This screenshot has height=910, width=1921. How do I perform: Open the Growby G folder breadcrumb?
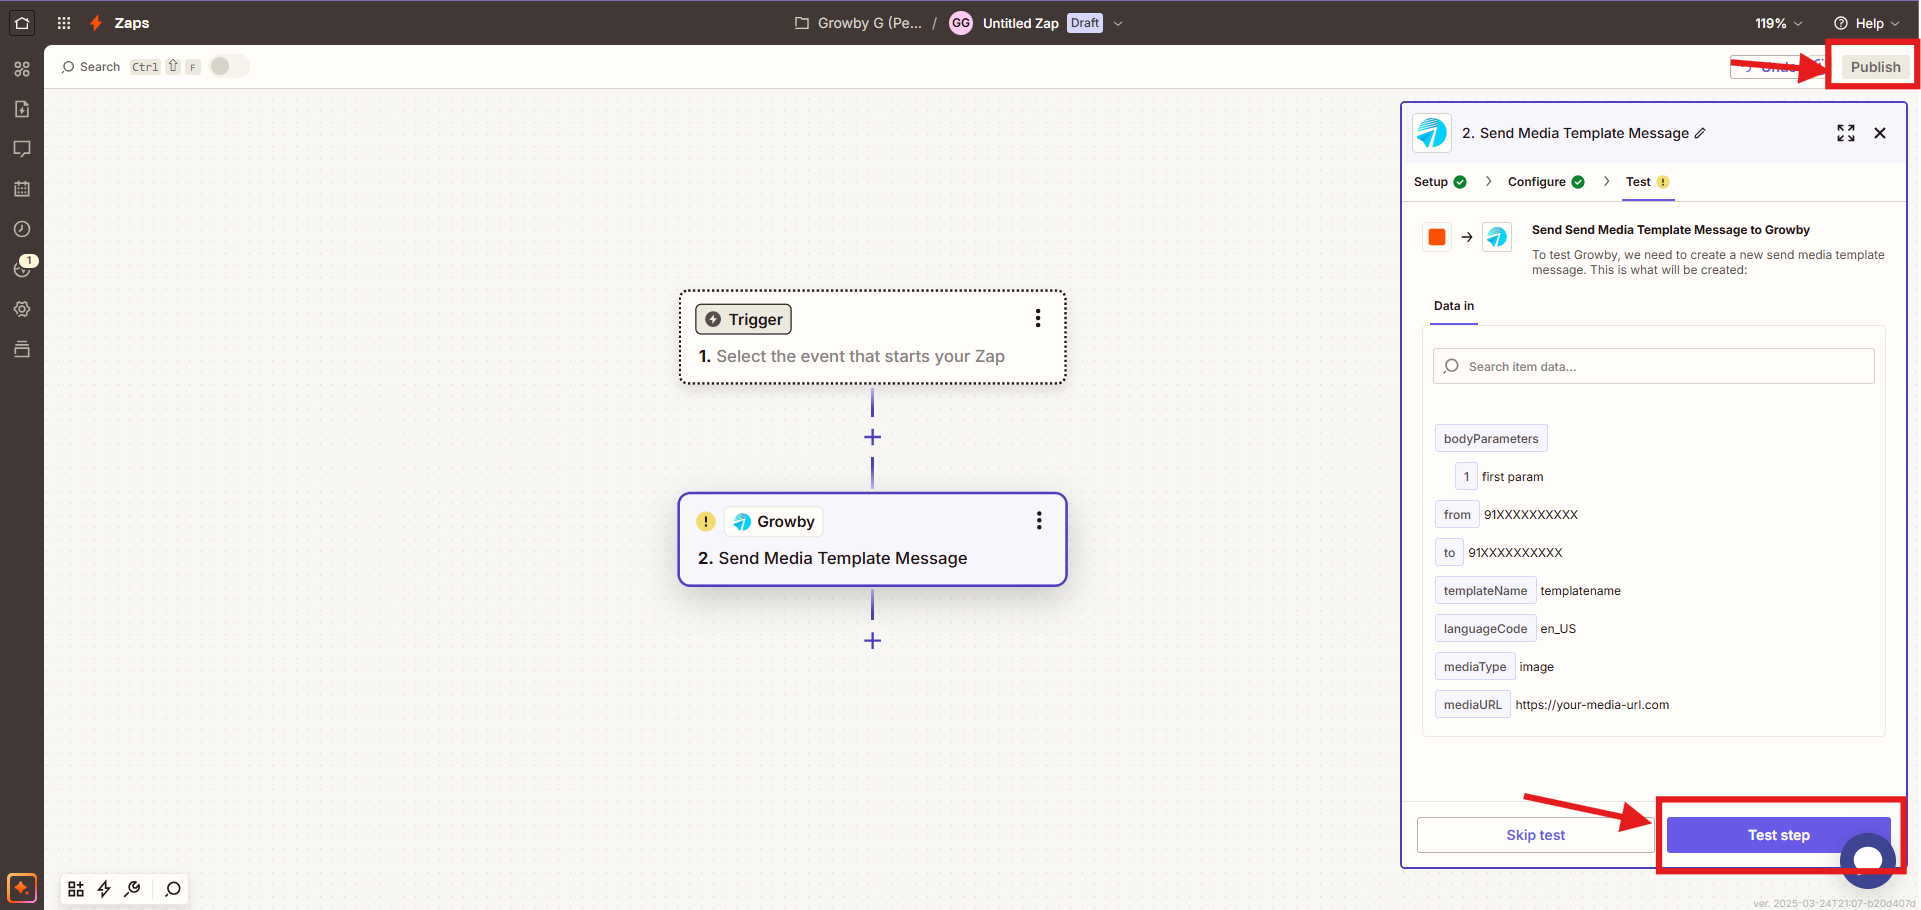pyautogui.click(x=859, y=23)
